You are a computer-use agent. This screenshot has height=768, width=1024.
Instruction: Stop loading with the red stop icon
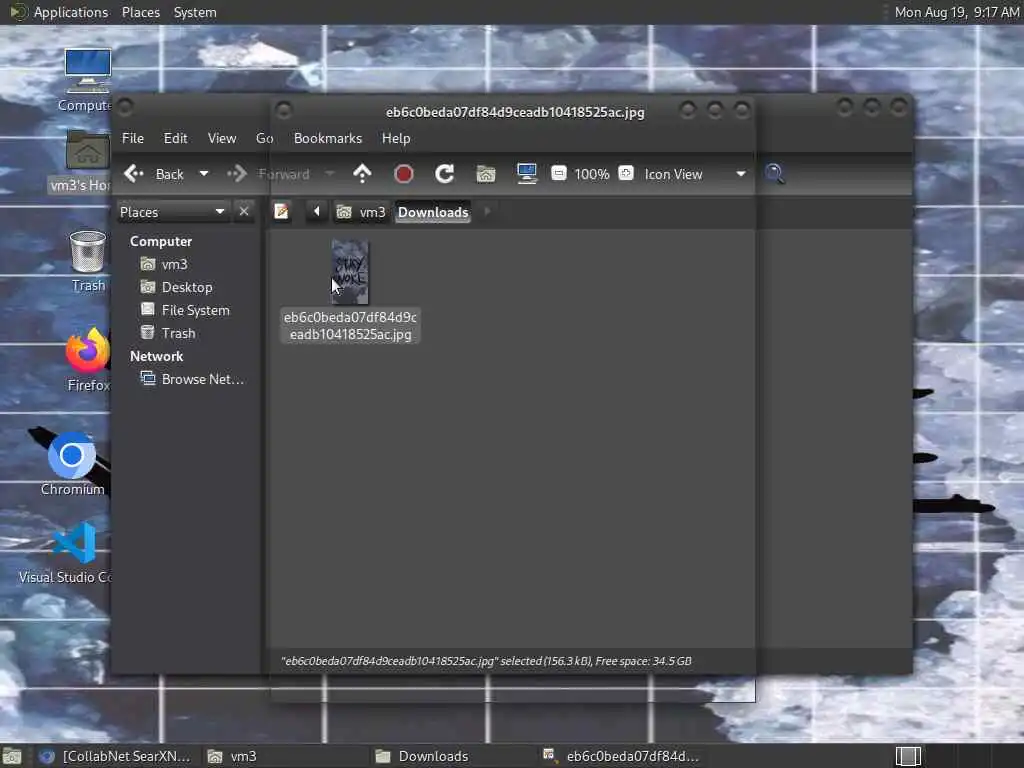(404, 174)
